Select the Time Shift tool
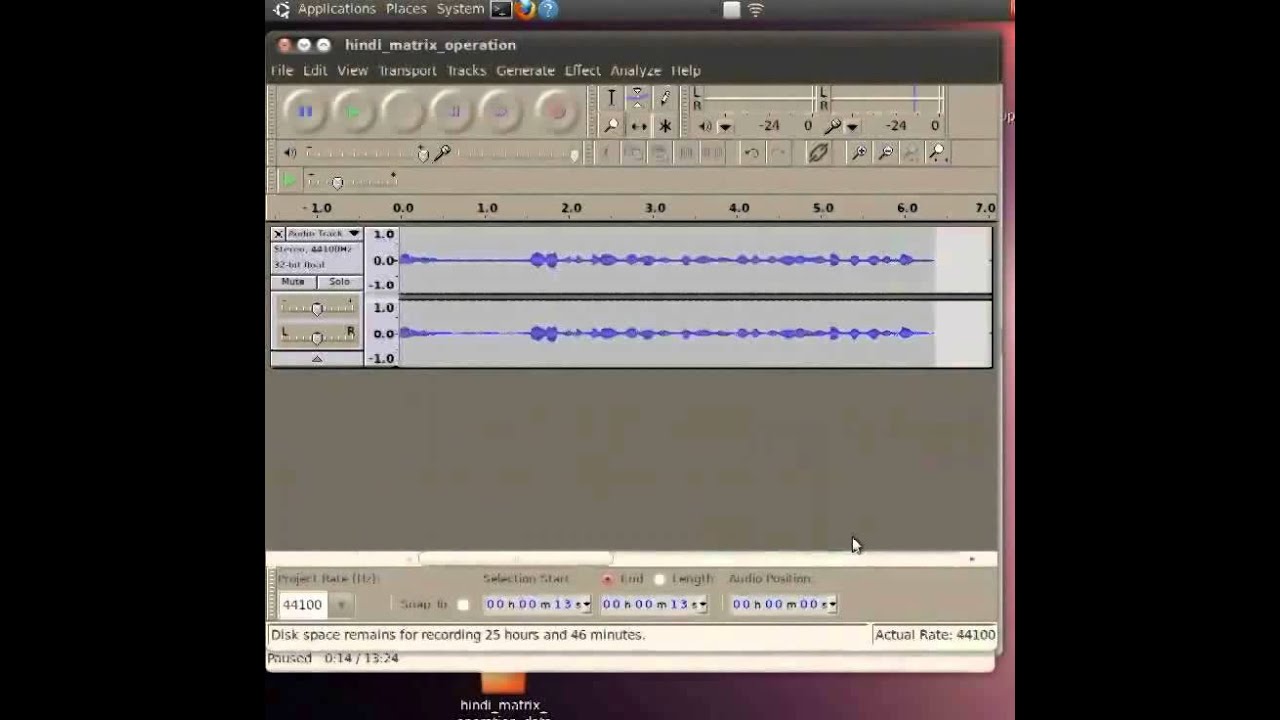1280x720 pixels. (x=638, y=126)
